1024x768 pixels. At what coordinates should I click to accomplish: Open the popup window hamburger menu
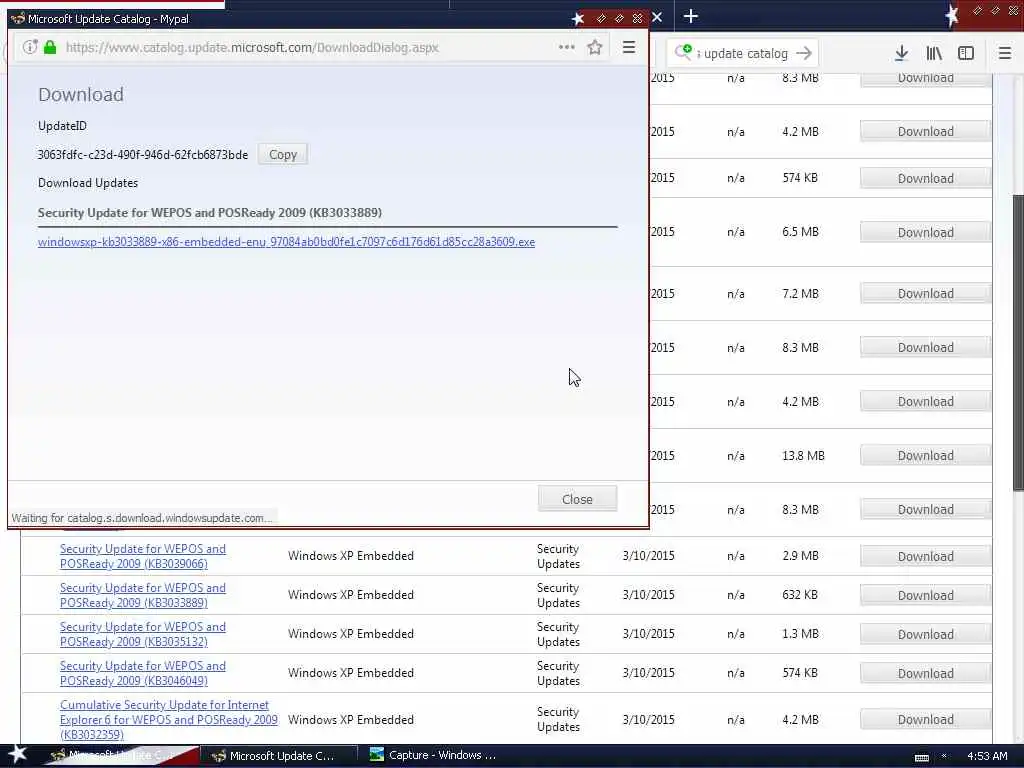tap(629, 47)
